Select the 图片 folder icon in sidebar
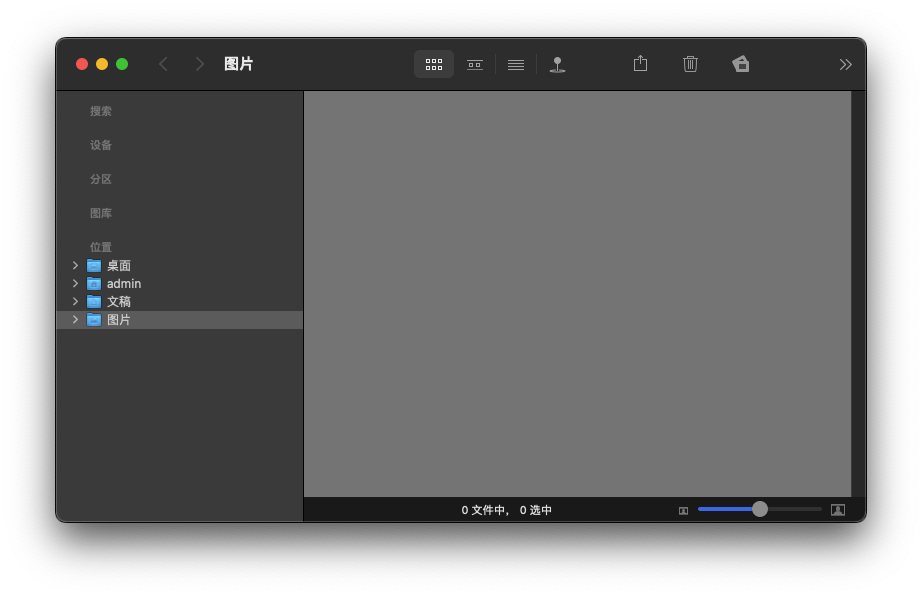The width and height of the screenshot is (922, 596). 94,320
